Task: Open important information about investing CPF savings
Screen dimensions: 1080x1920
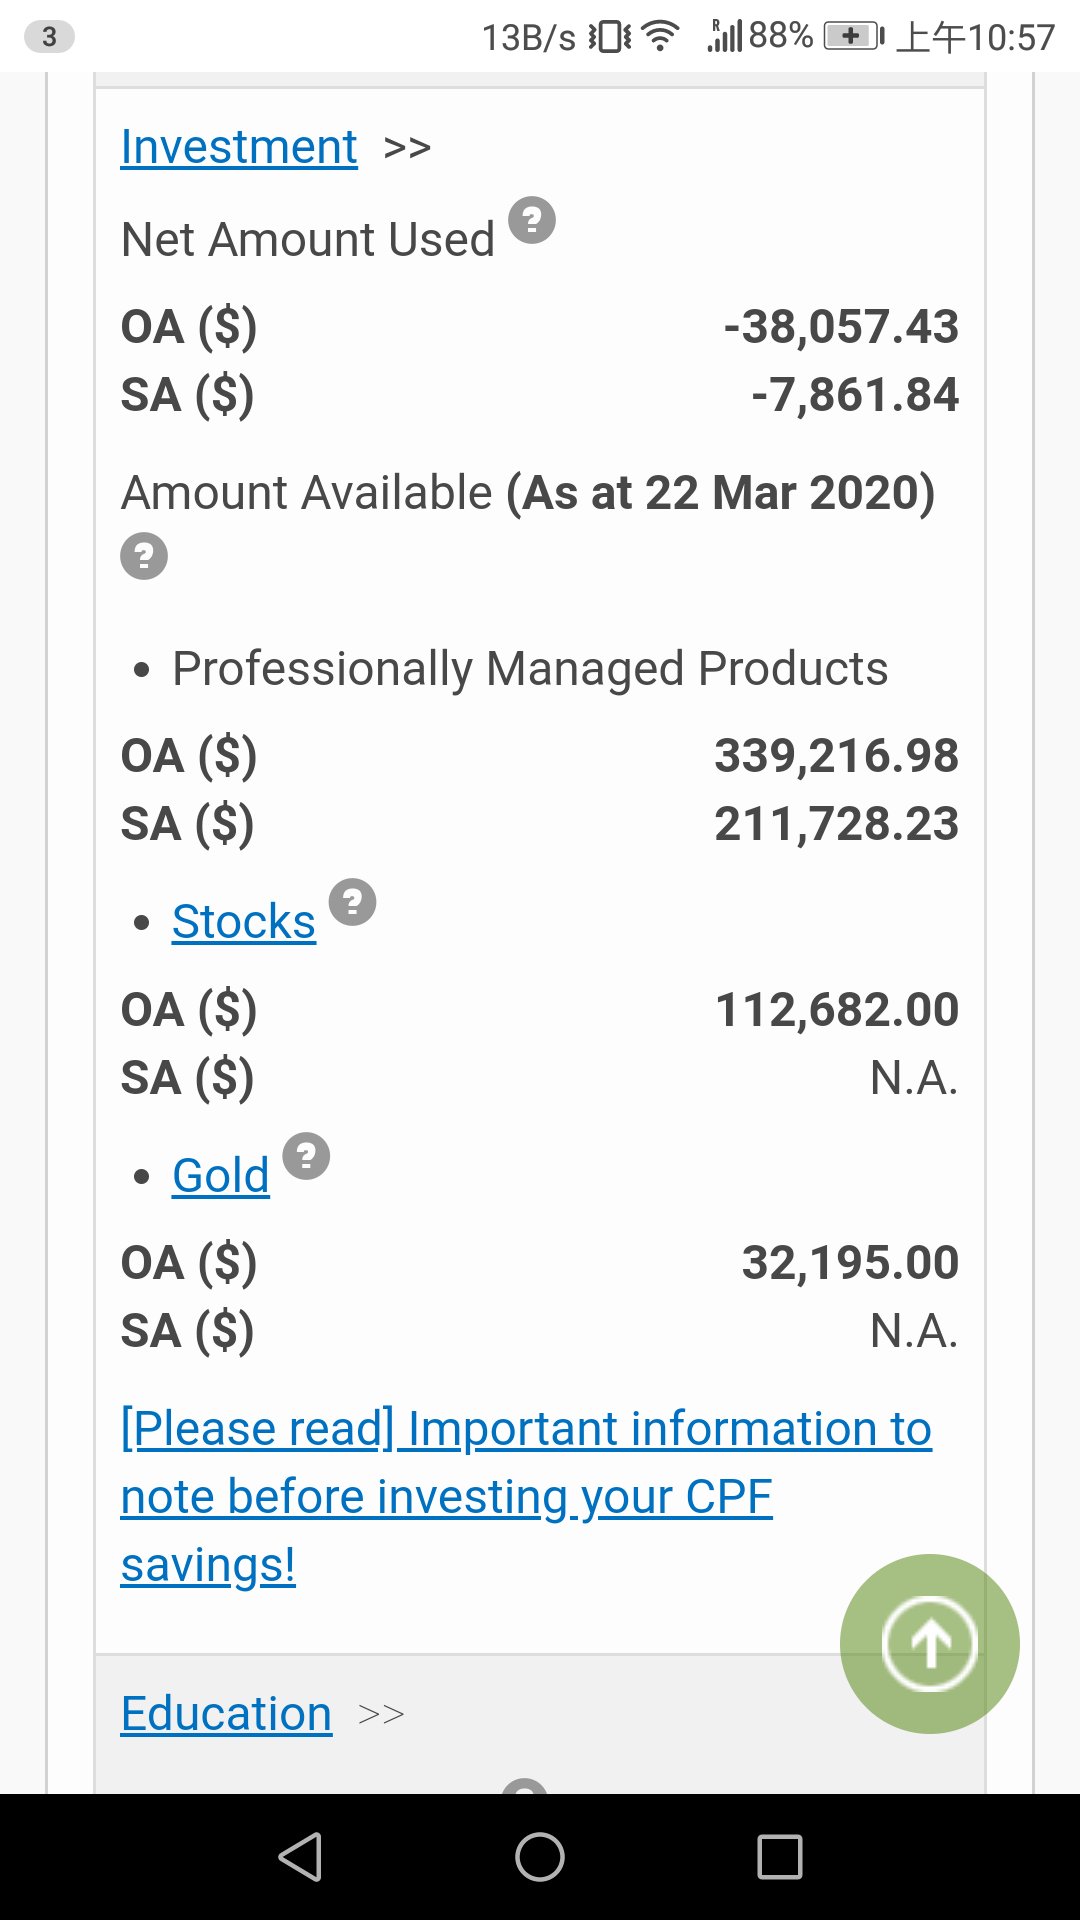Action: tap(526, 1496)
